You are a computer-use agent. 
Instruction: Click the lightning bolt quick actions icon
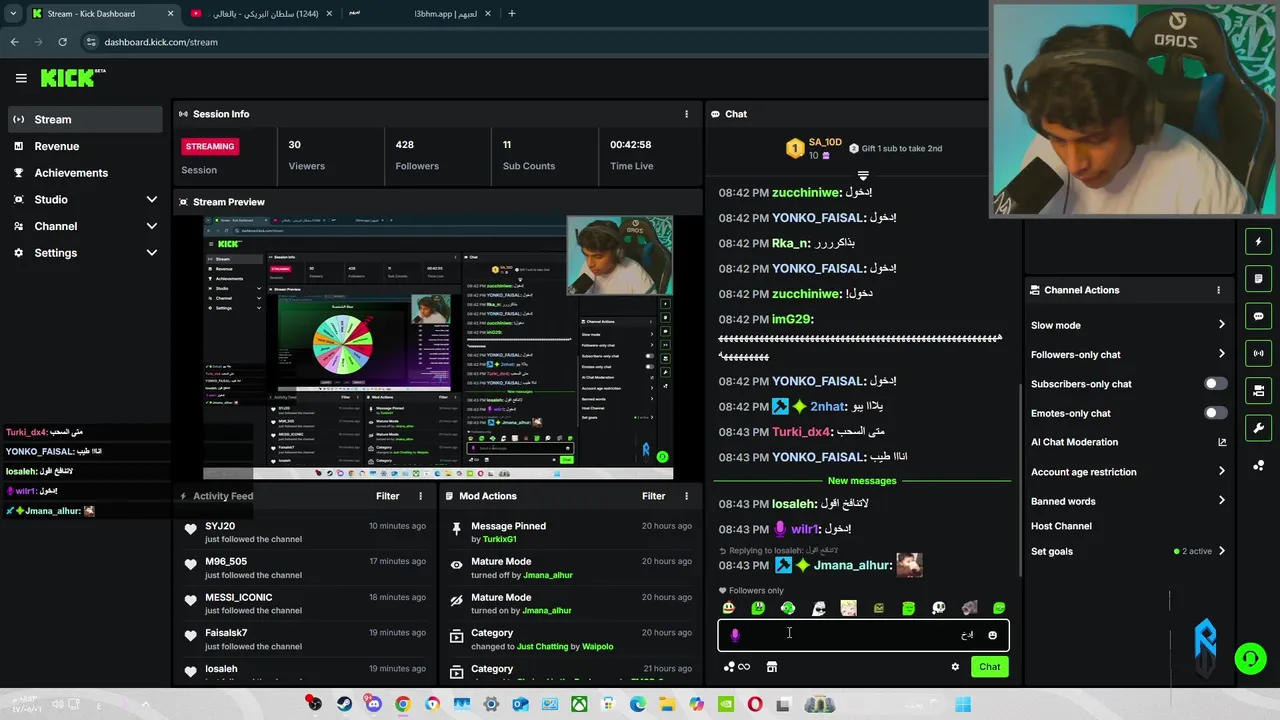click(x=1258, y=242)
